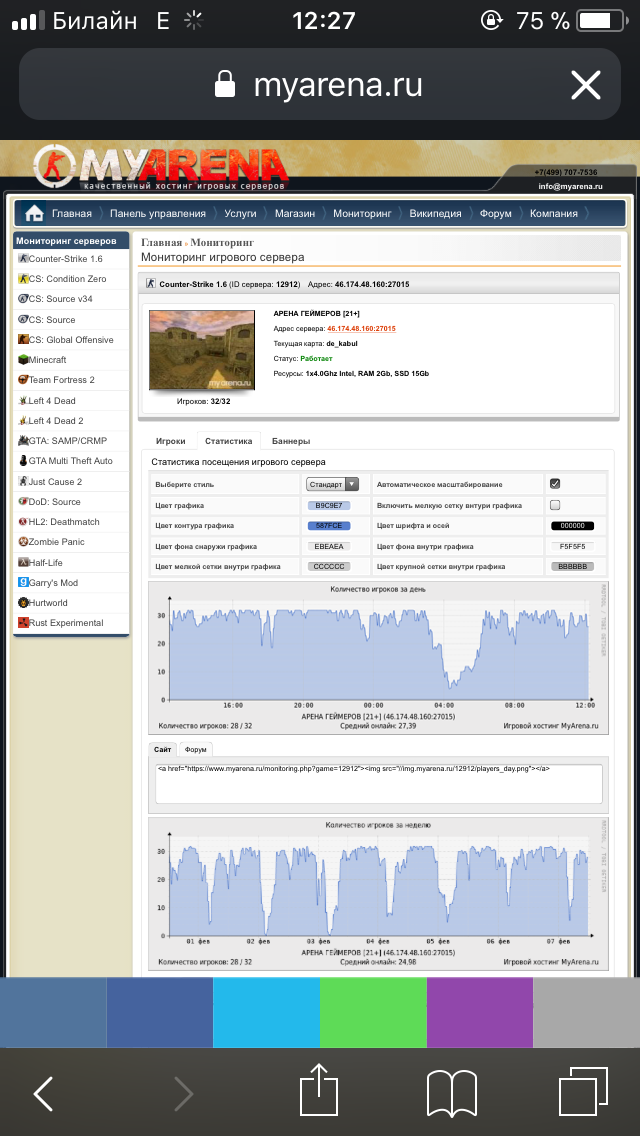Open Главная in the navigation bar
Viewport: 640px width, 1136px height.
[x=71, y=214]
